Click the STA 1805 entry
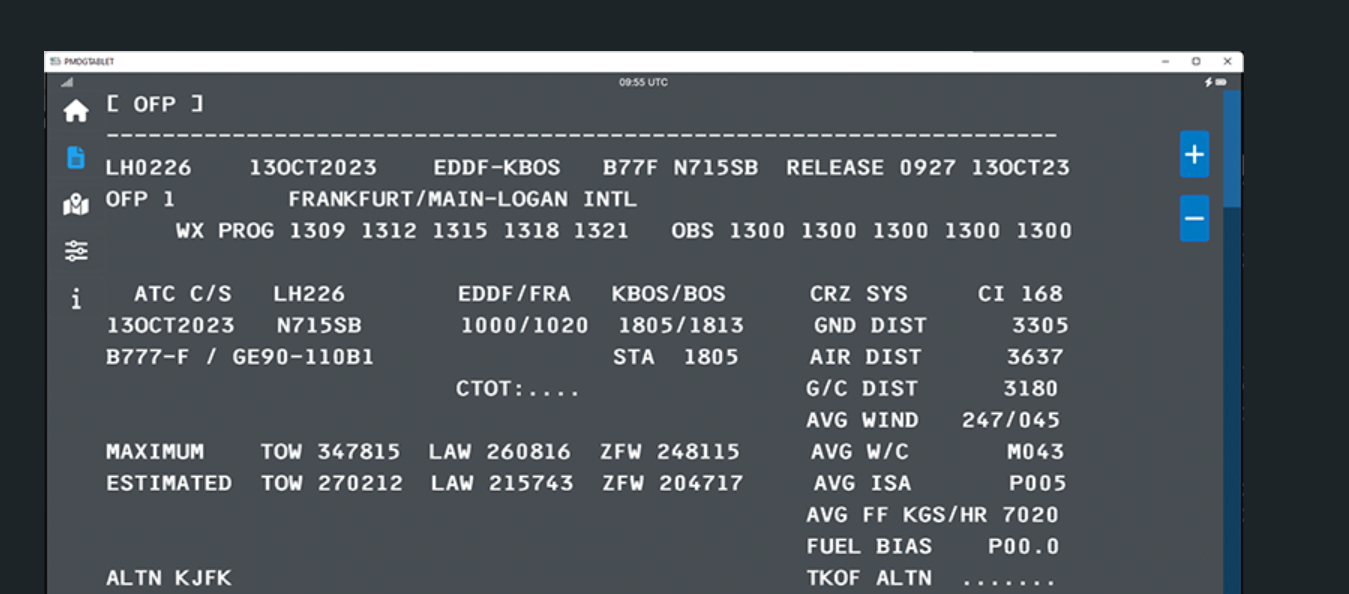1349x594 pixels. click(x=676, y=357)
